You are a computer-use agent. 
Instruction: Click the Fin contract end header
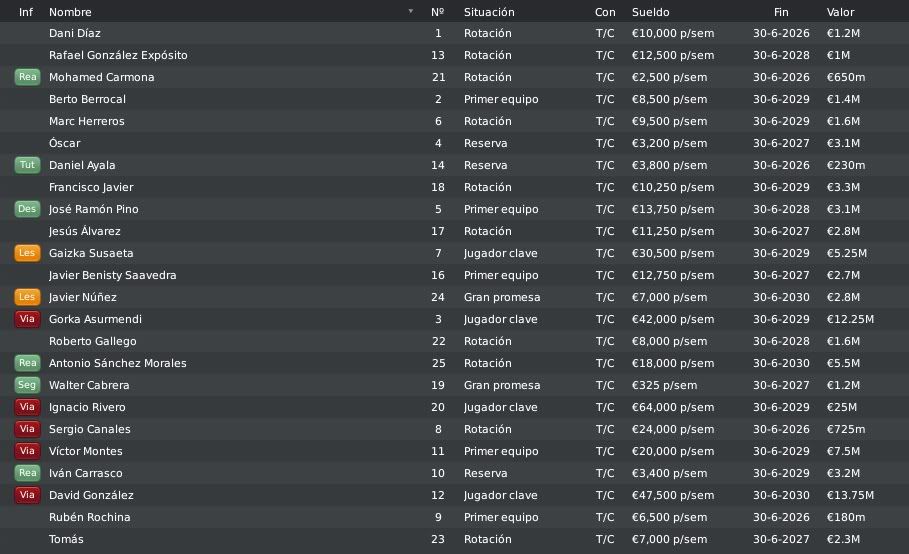point(781,12)
